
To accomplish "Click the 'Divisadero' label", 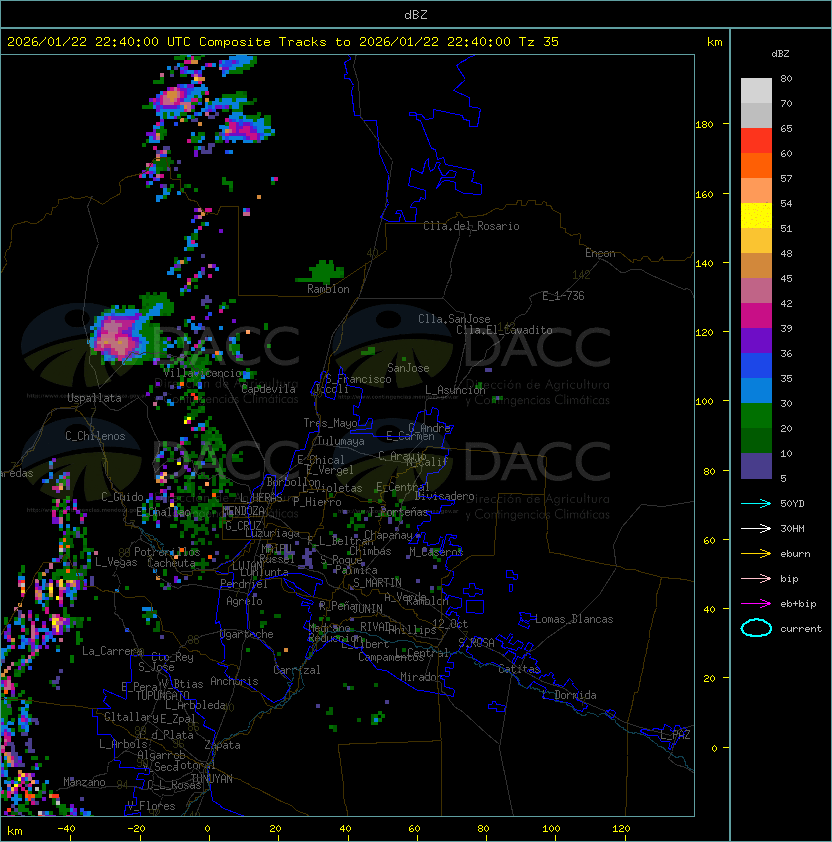I will [x=445, y=496].
